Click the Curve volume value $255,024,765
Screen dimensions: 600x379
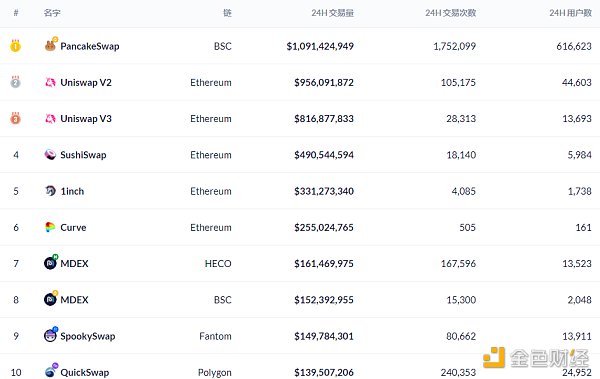324,227
